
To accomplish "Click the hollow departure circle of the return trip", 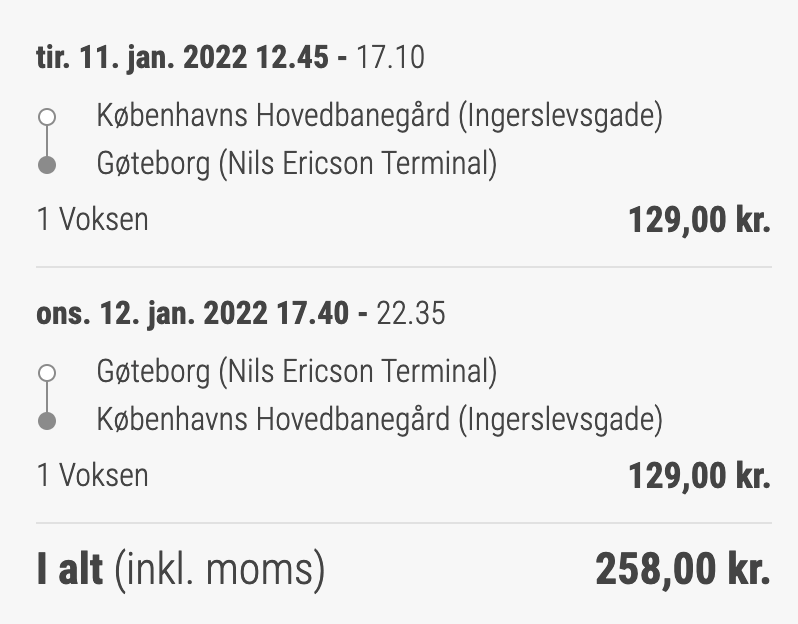I will coord(47,373).
